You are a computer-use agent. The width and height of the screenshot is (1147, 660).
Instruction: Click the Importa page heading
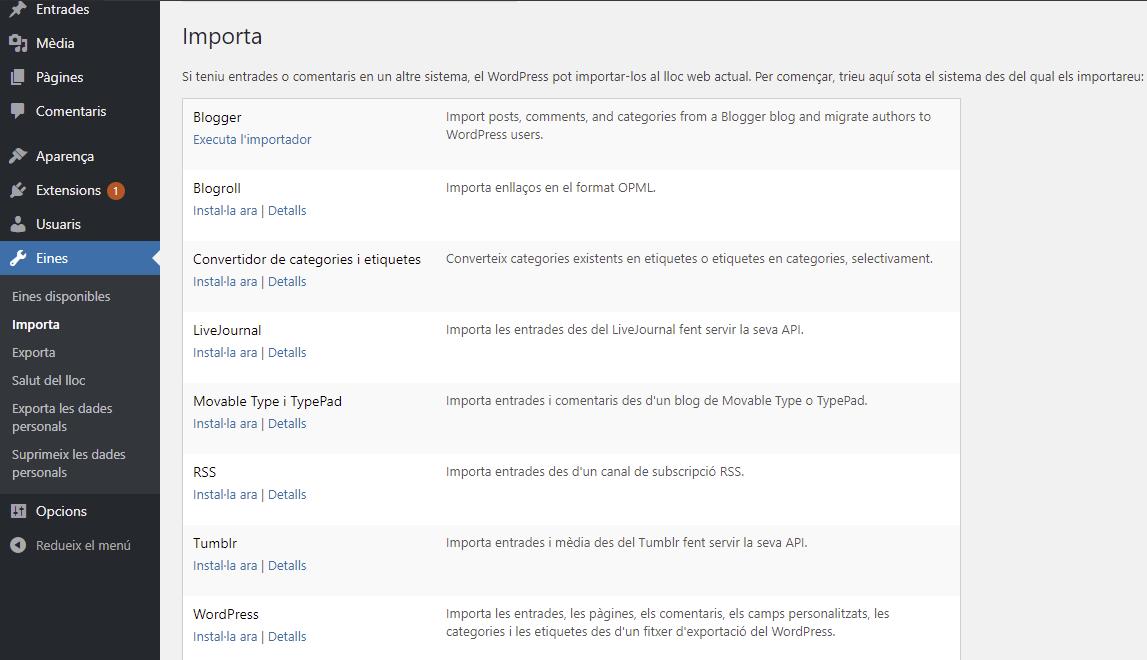222,37
